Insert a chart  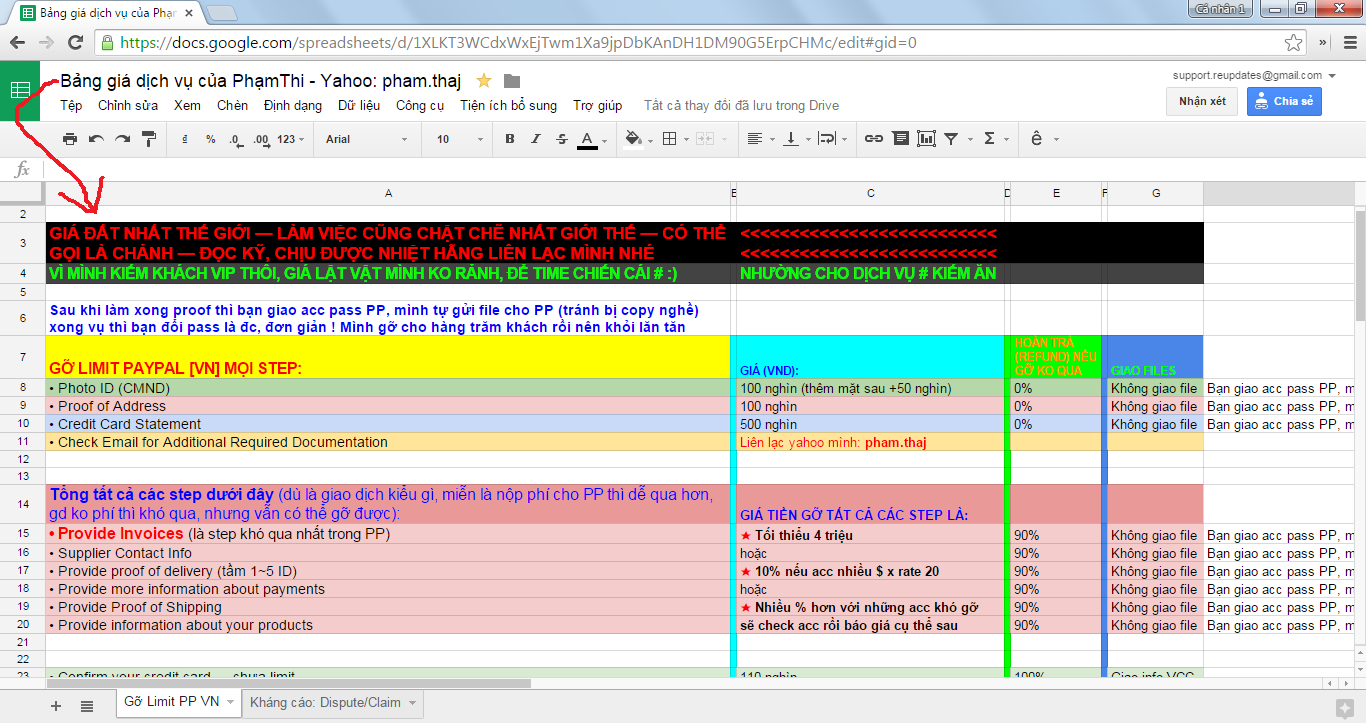pyautogui.click(x=926, y=139)
